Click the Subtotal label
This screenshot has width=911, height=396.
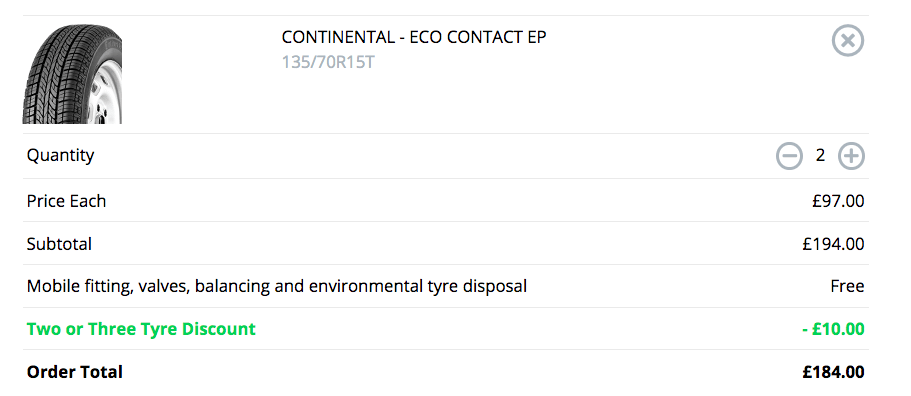(x=59, y=244)
